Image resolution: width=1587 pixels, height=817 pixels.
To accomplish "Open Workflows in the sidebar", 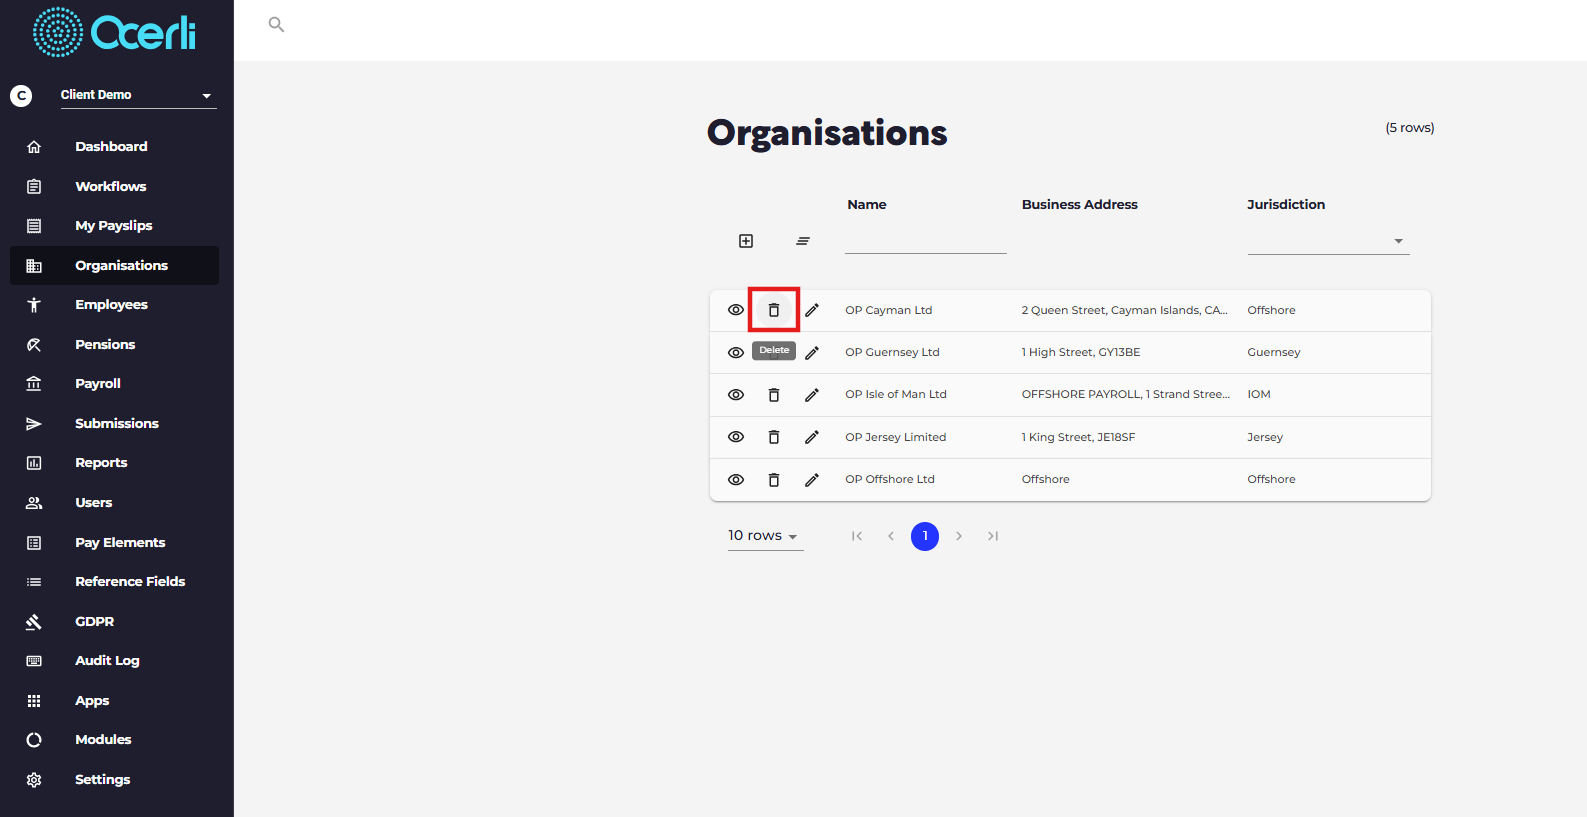I will coord(114,186).
